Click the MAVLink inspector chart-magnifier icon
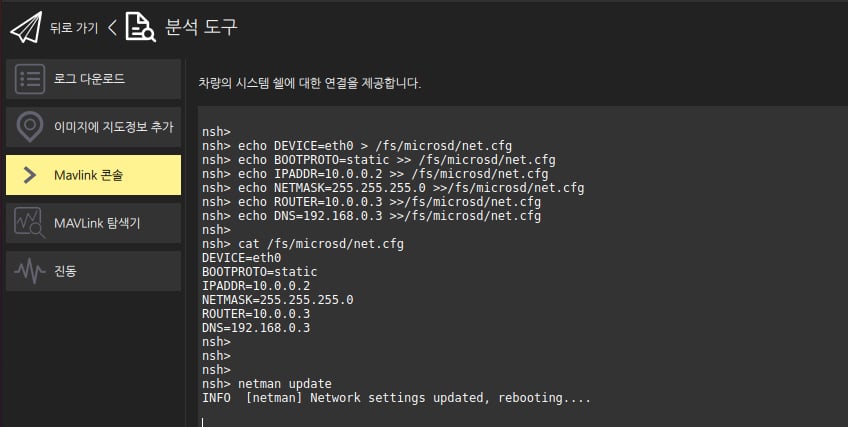The width and height of the screenshot is (848, 427). coord(29,223)
